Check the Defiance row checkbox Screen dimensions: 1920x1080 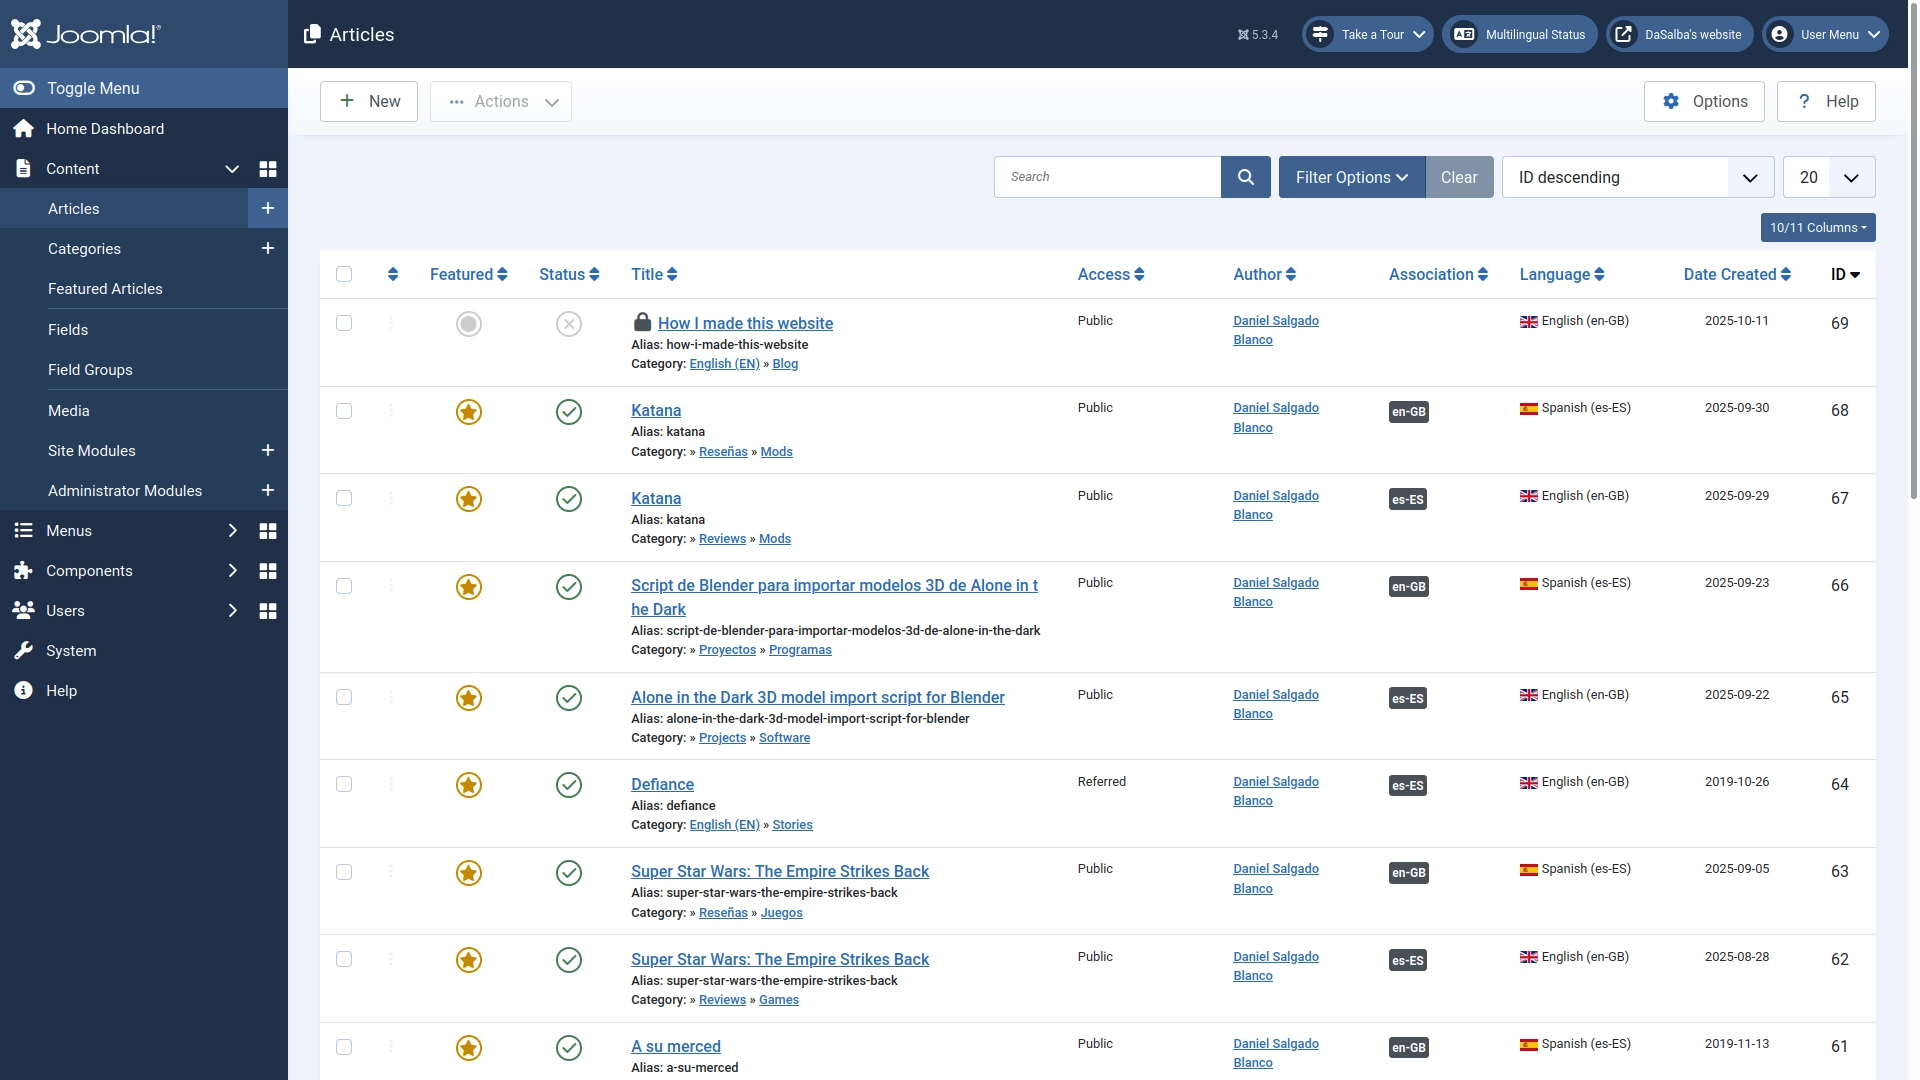344,784
